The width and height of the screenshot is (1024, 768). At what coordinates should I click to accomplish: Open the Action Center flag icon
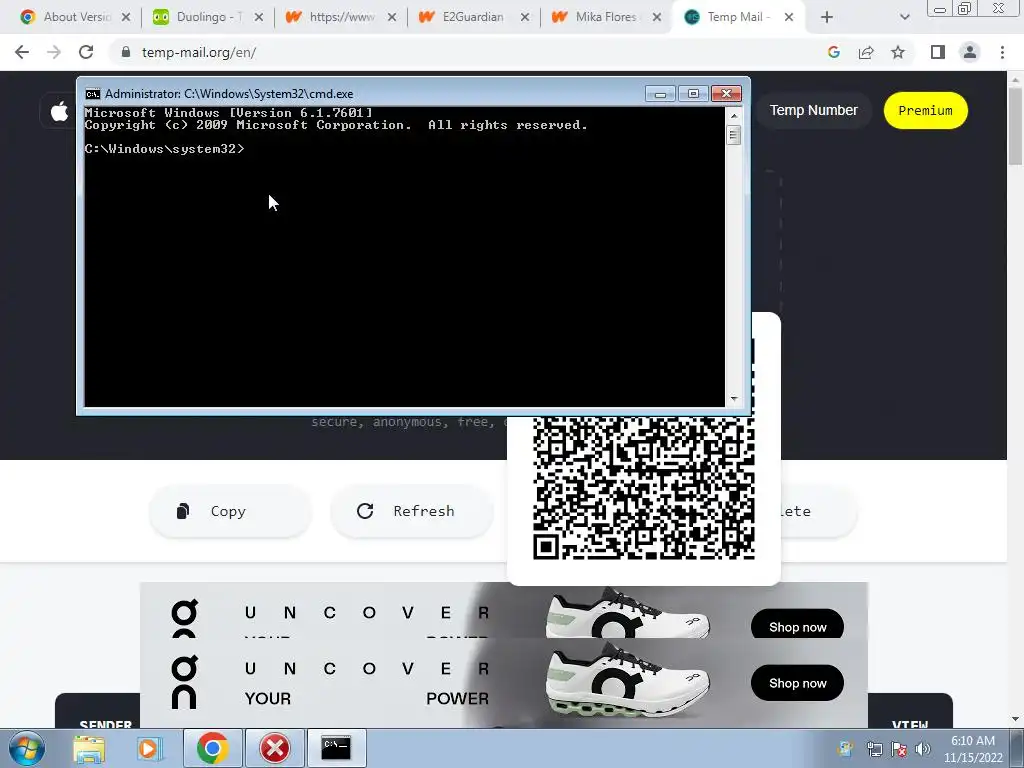tap(899, 749)
